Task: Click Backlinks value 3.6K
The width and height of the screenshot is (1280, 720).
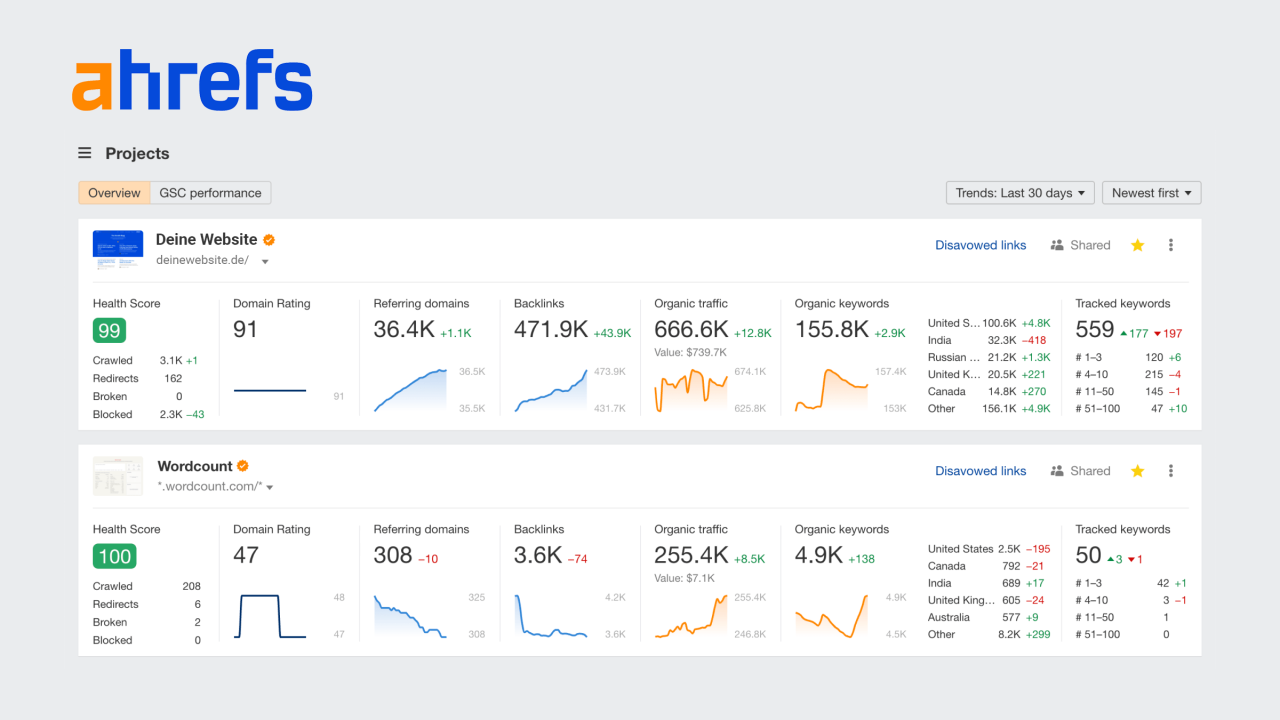Action: [538, 555]
